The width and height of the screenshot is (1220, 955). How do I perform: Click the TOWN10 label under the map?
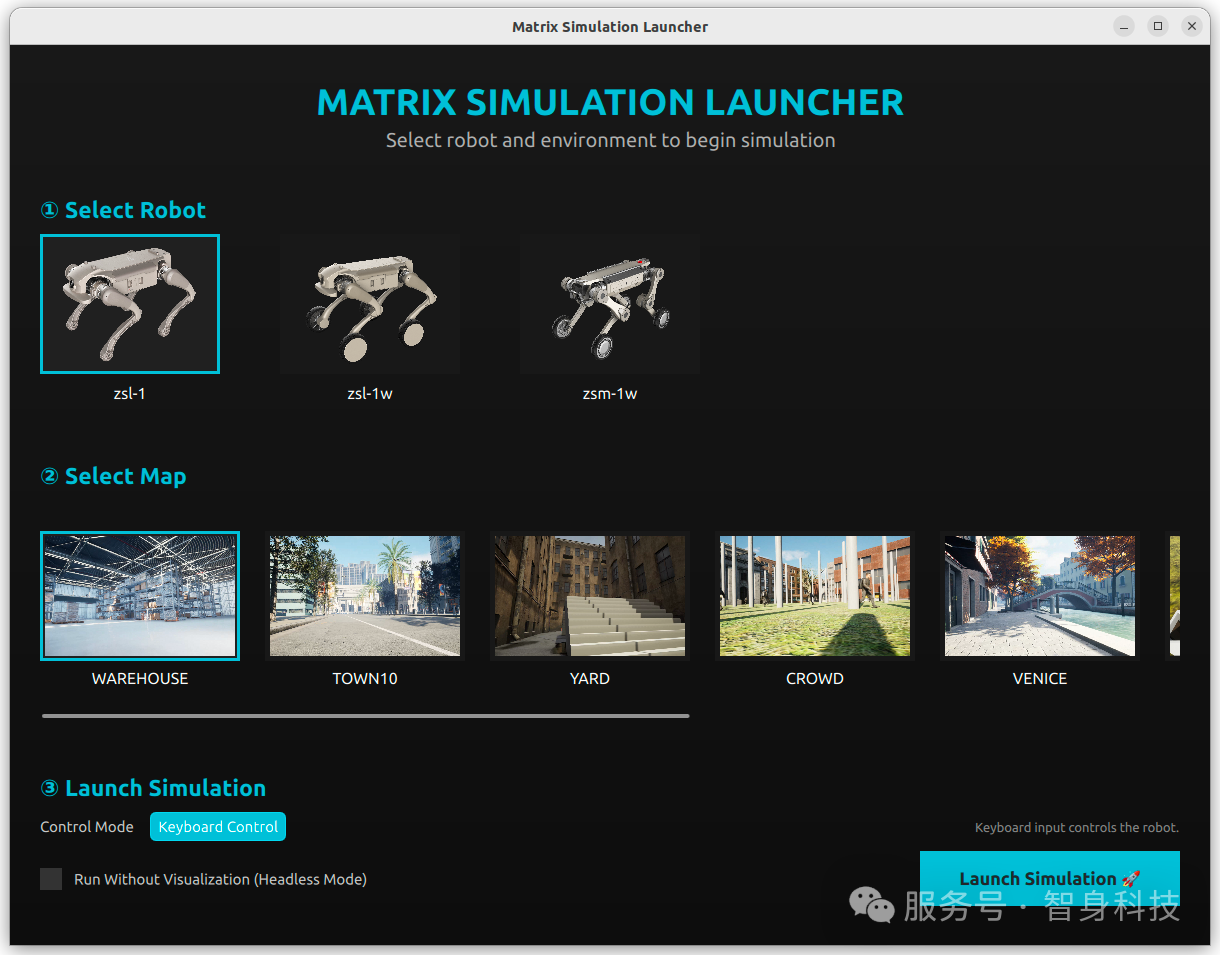[365, 679]
